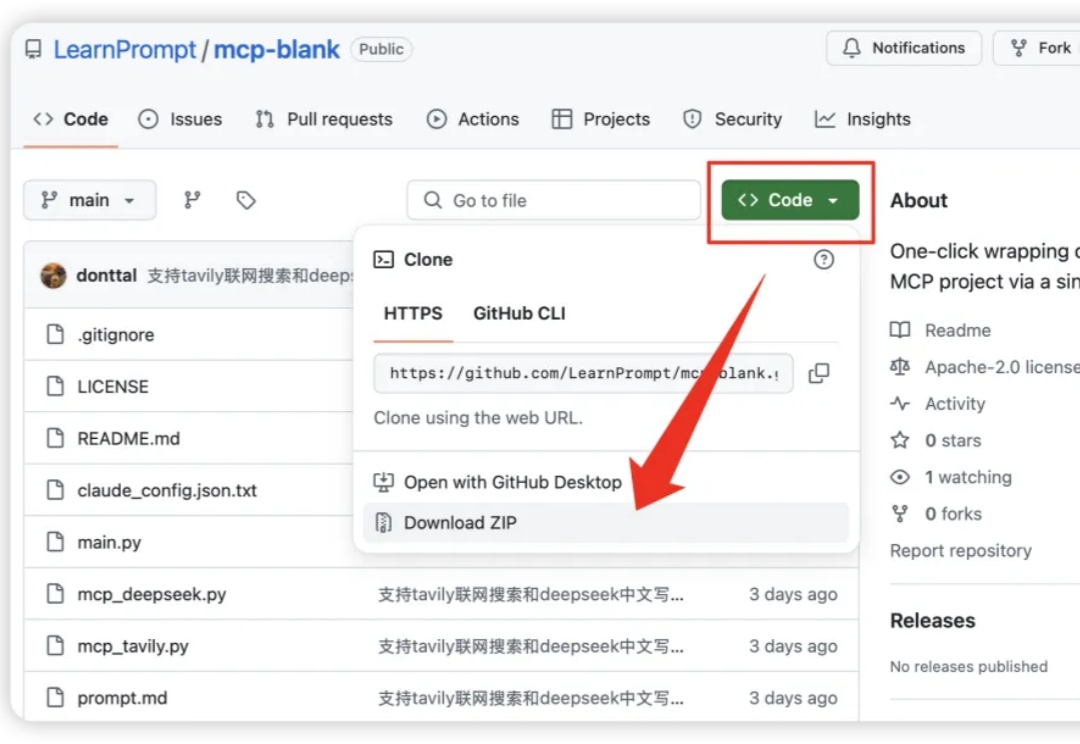Open the Pull requests tab
The width and height of the screenshot is (1080, 744).
[x=324, y=119]
